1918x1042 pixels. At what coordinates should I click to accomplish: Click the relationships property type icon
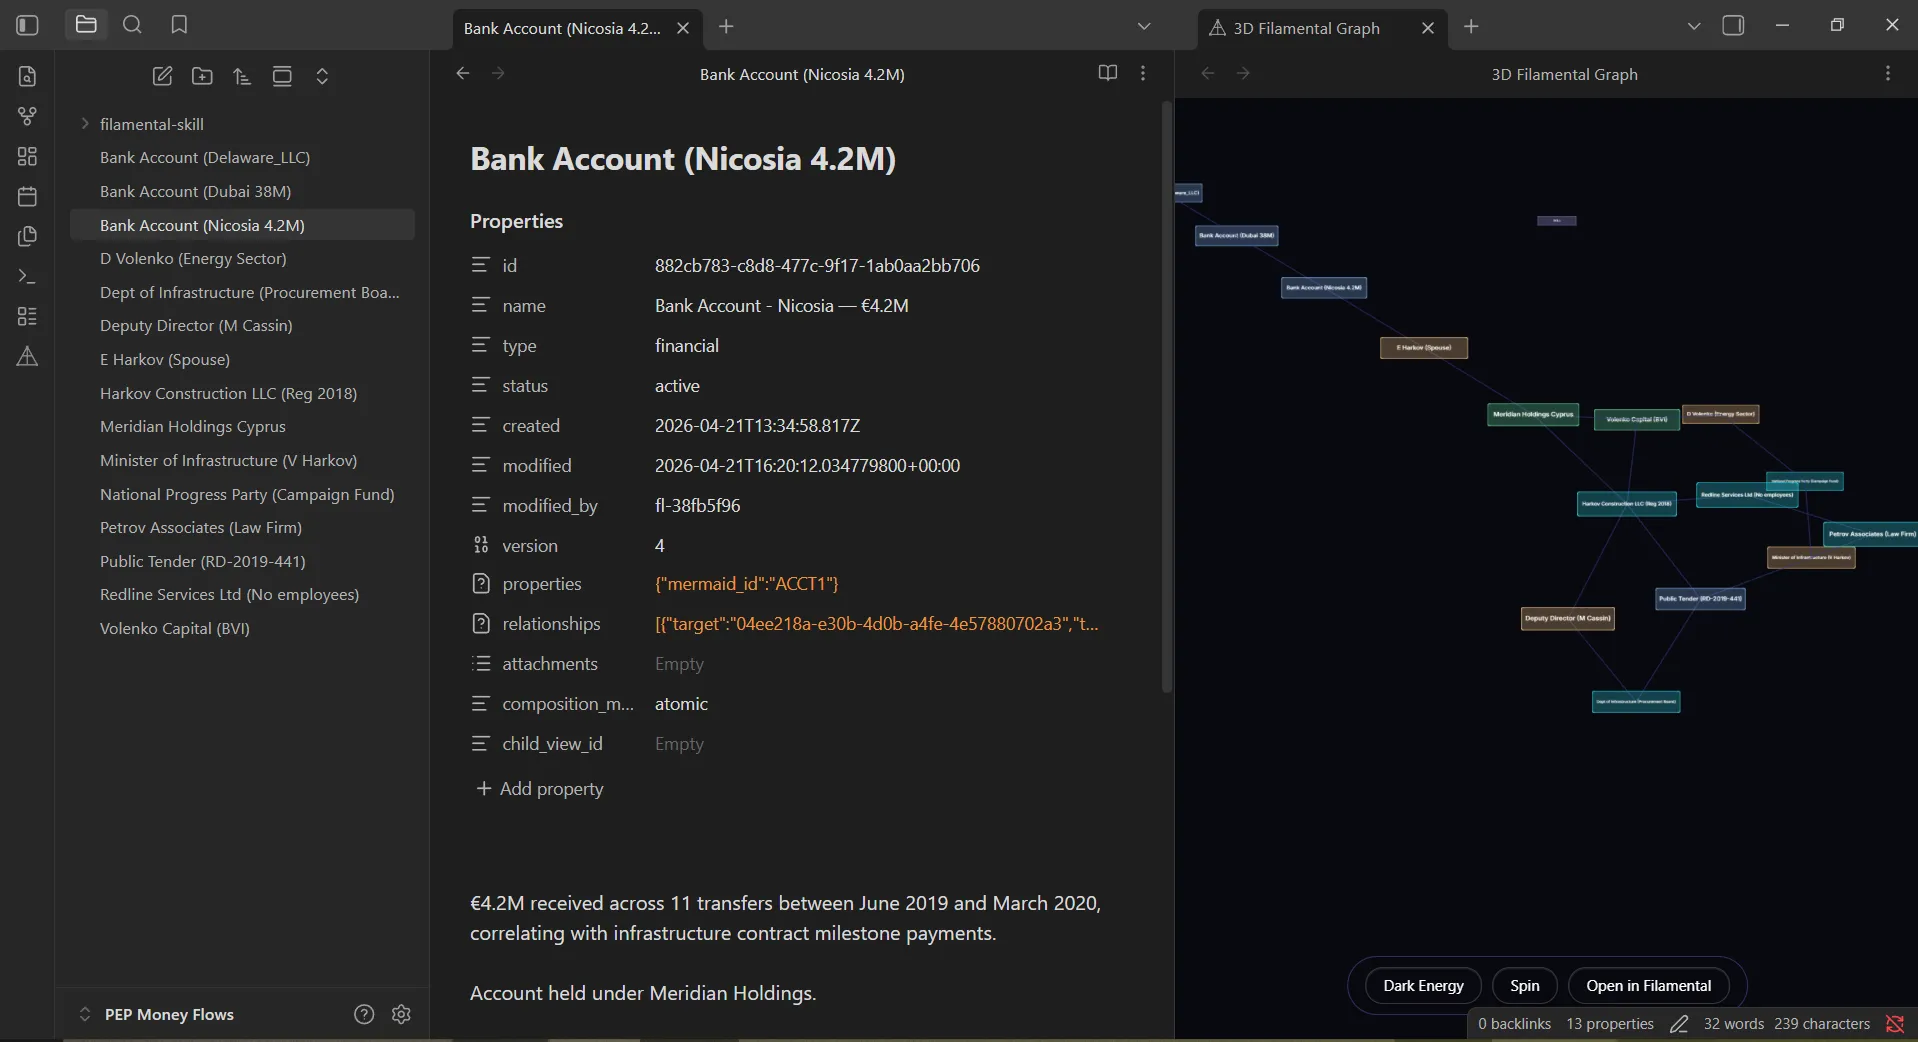[481, 623]
